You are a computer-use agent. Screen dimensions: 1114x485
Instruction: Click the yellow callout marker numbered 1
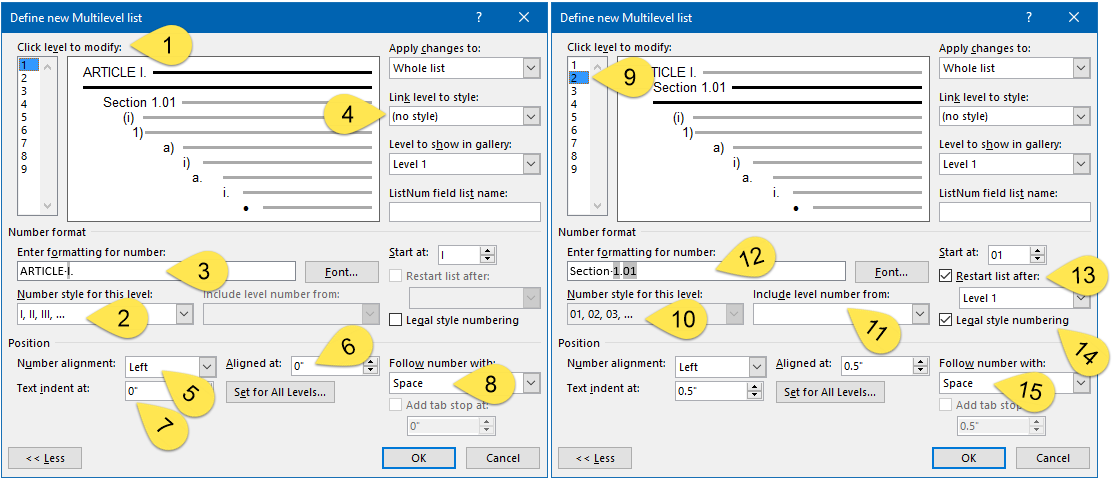pyautogui.click(x=168, y=45)
